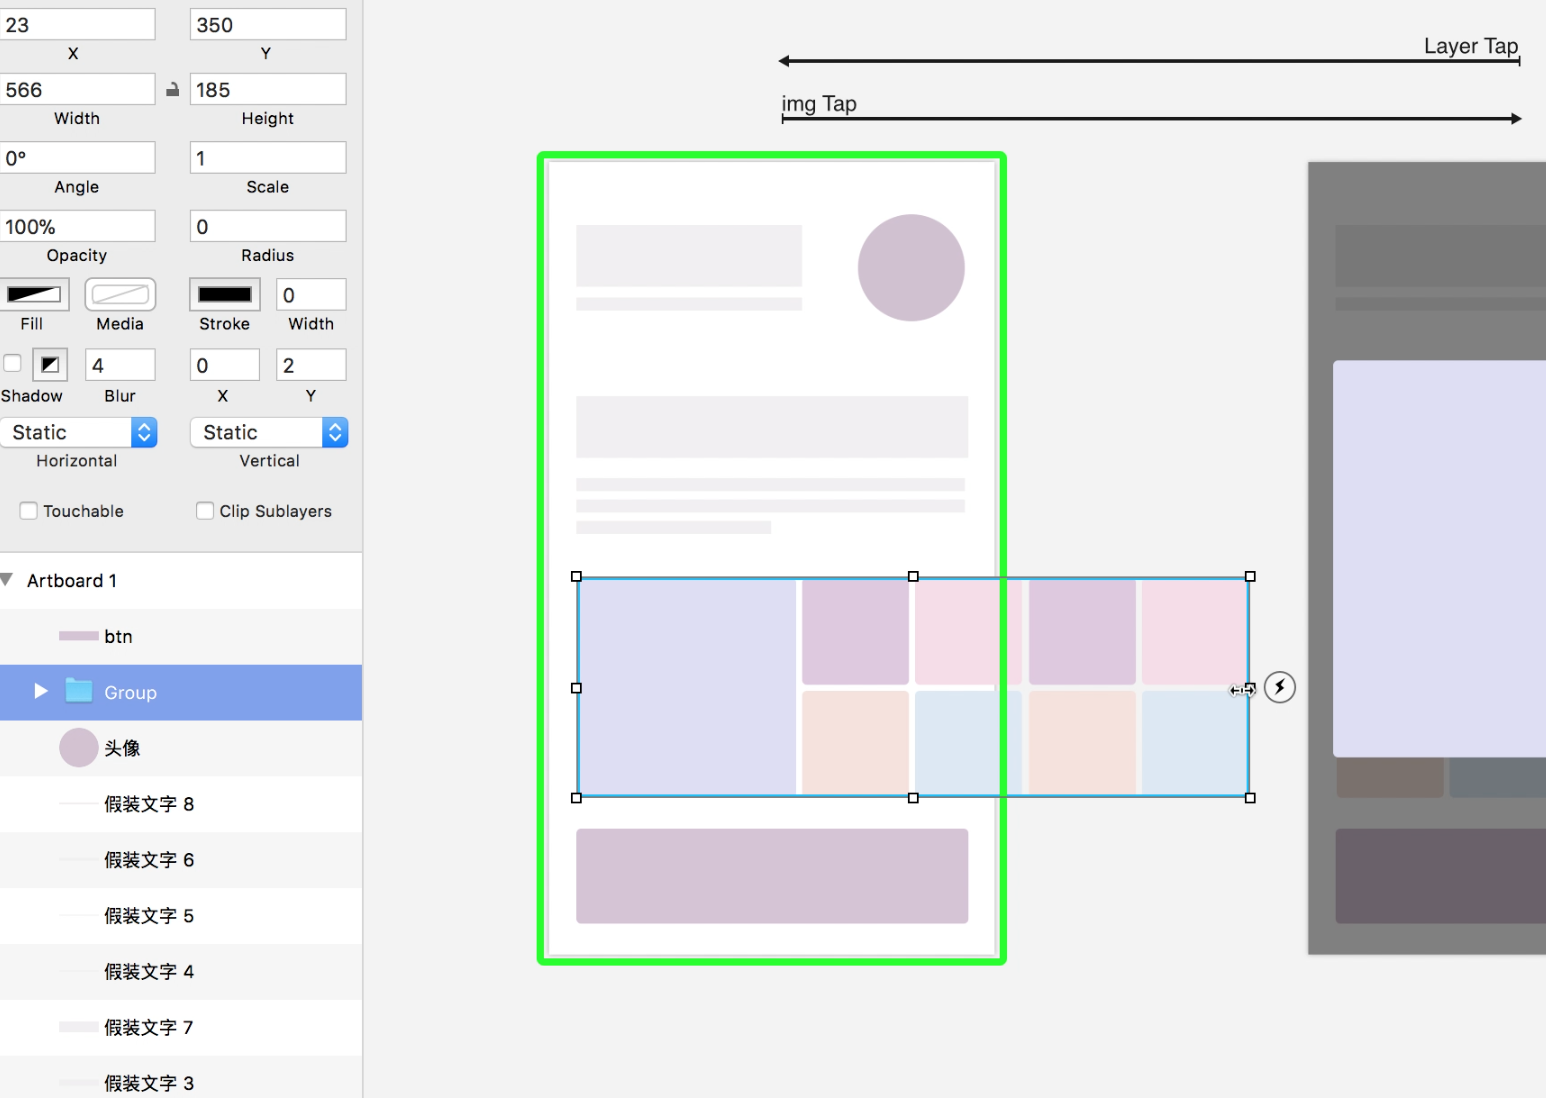Select the 头像 layer

click(x=181, y=749)
